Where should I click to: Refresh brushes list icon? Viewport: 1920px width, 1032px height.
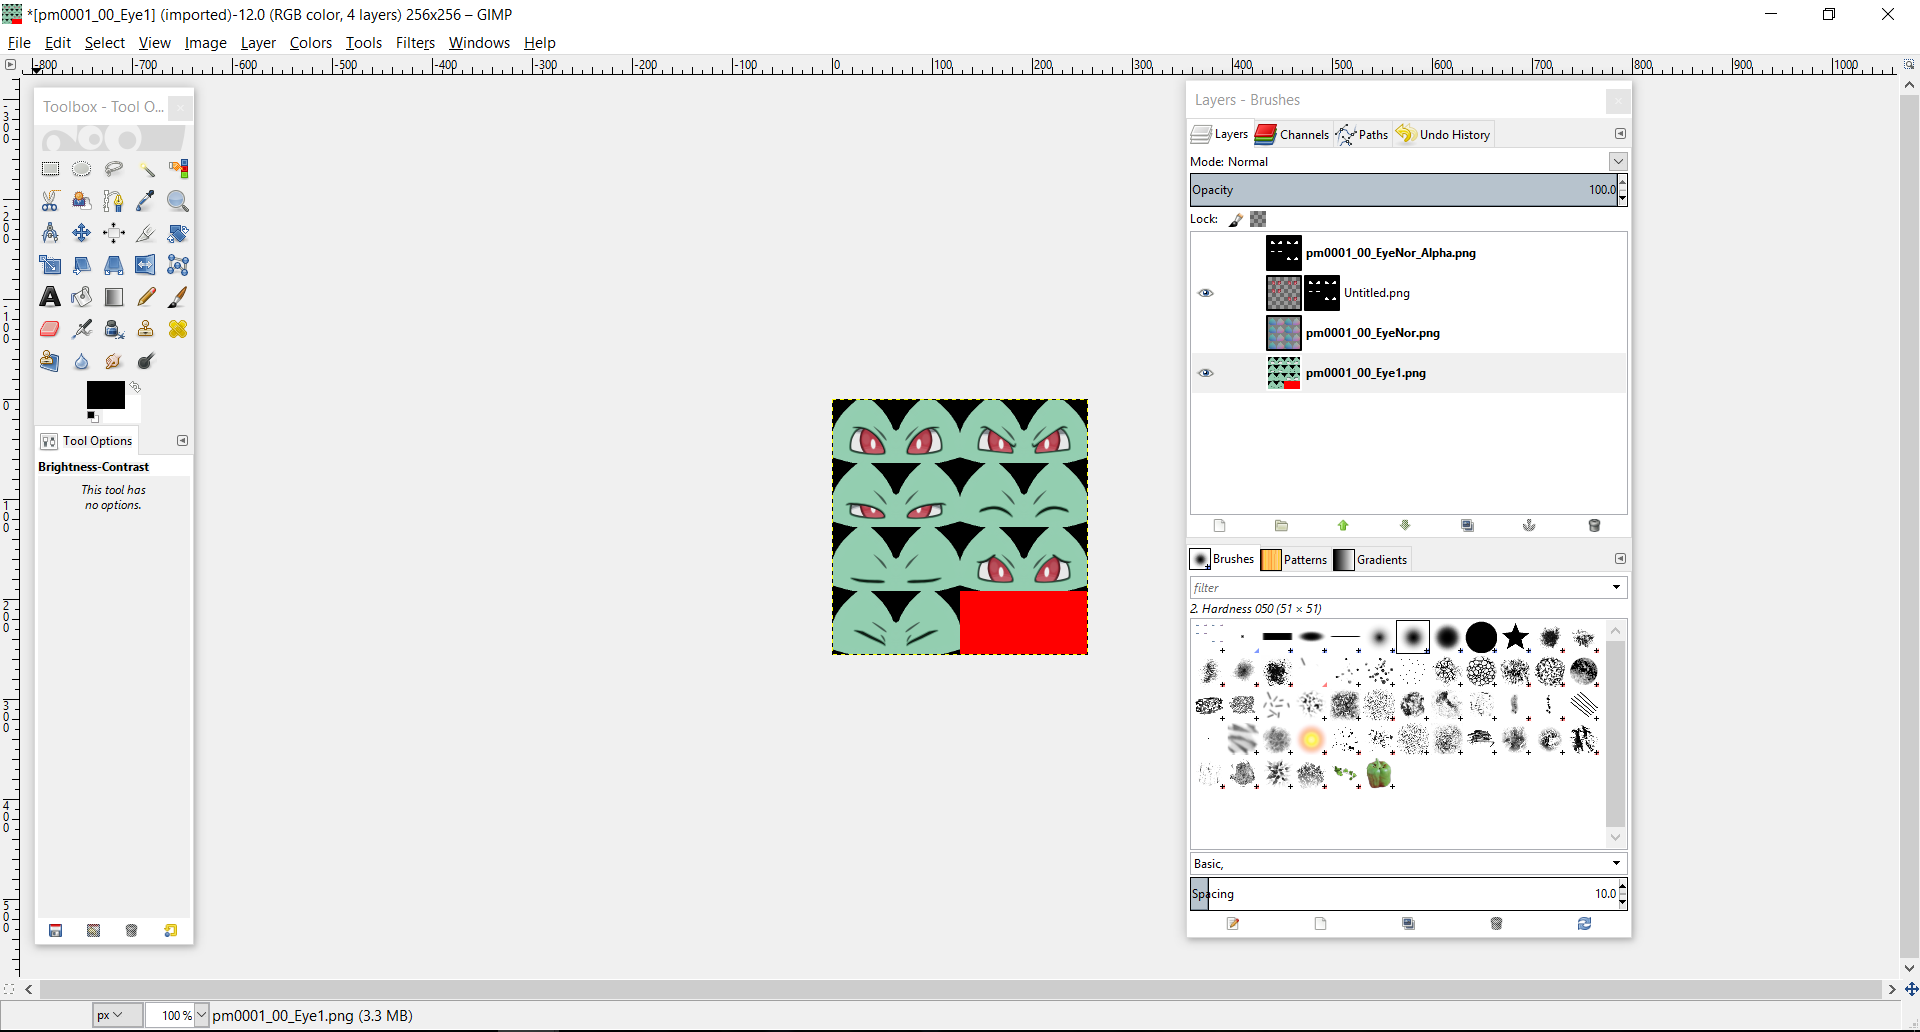point(1584,924)
